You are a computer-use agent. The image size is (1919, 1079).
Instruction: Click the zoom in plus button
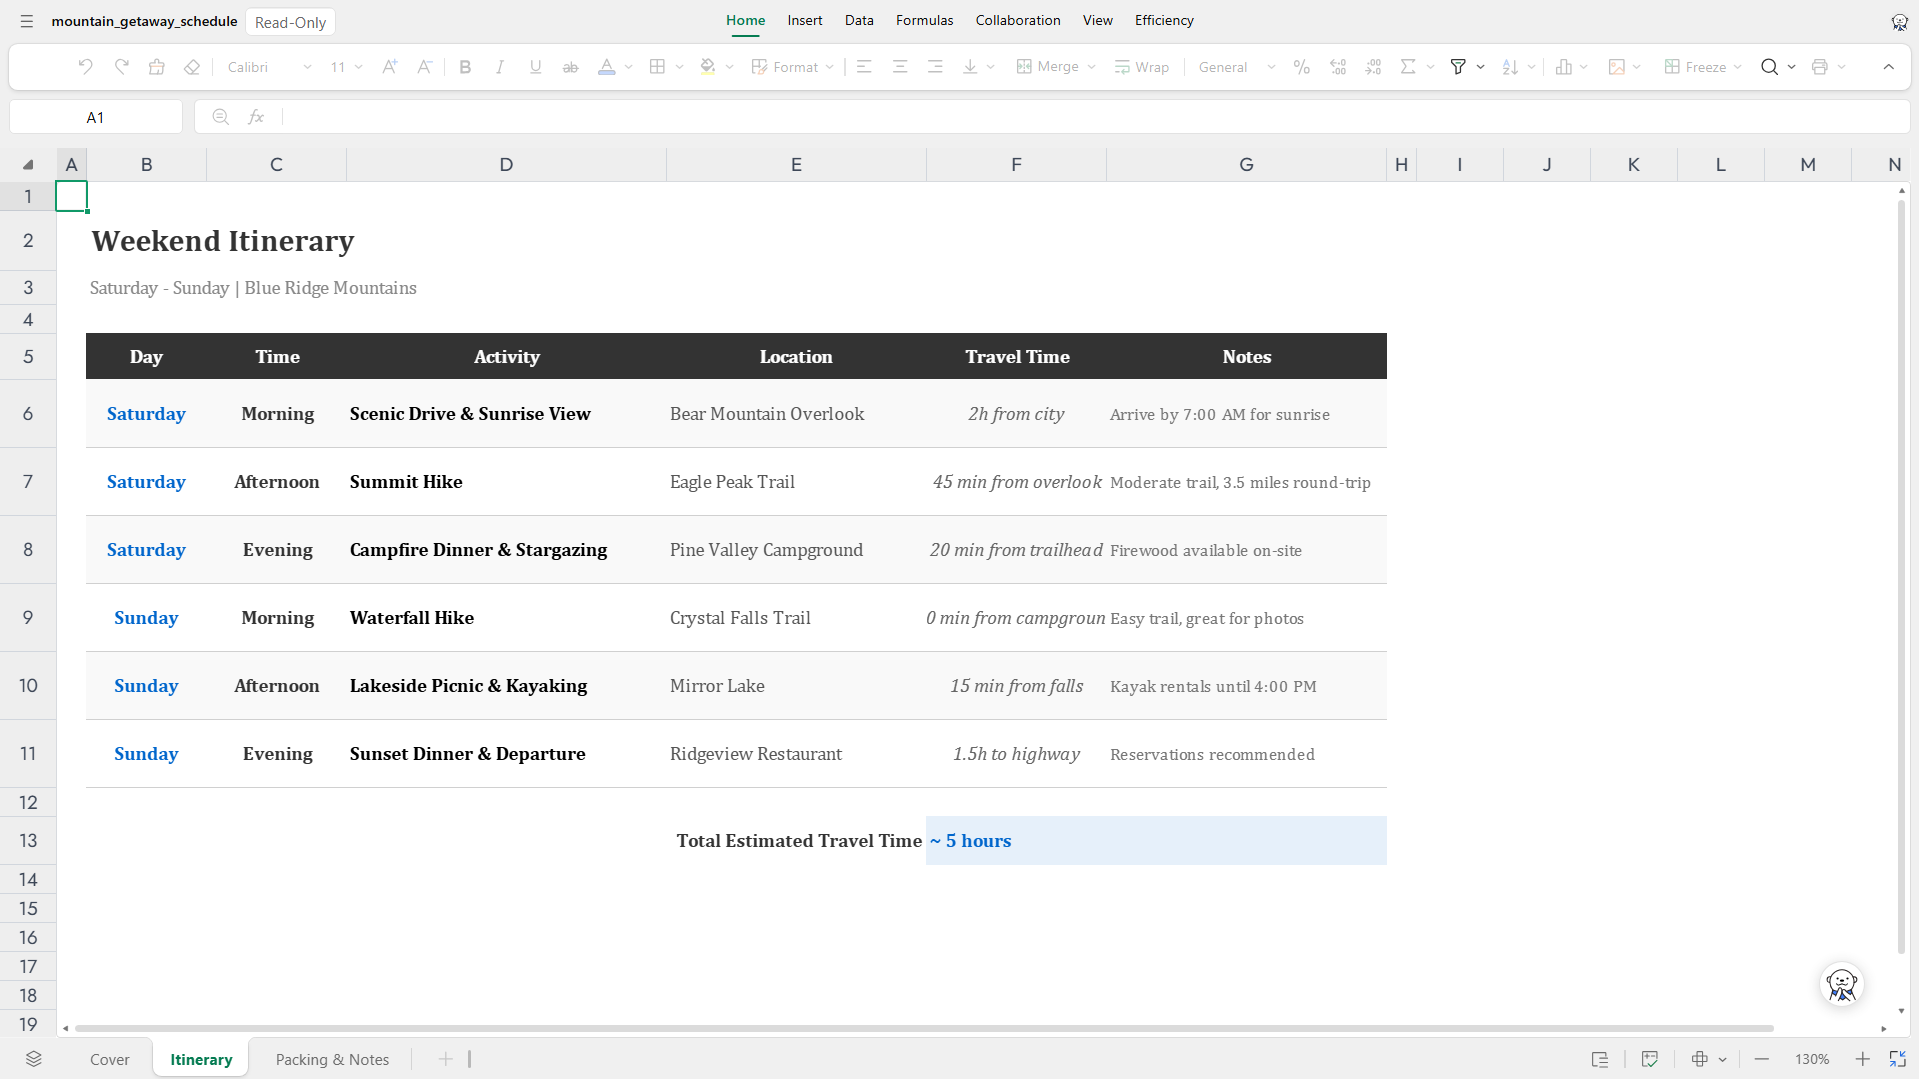1862,1059
